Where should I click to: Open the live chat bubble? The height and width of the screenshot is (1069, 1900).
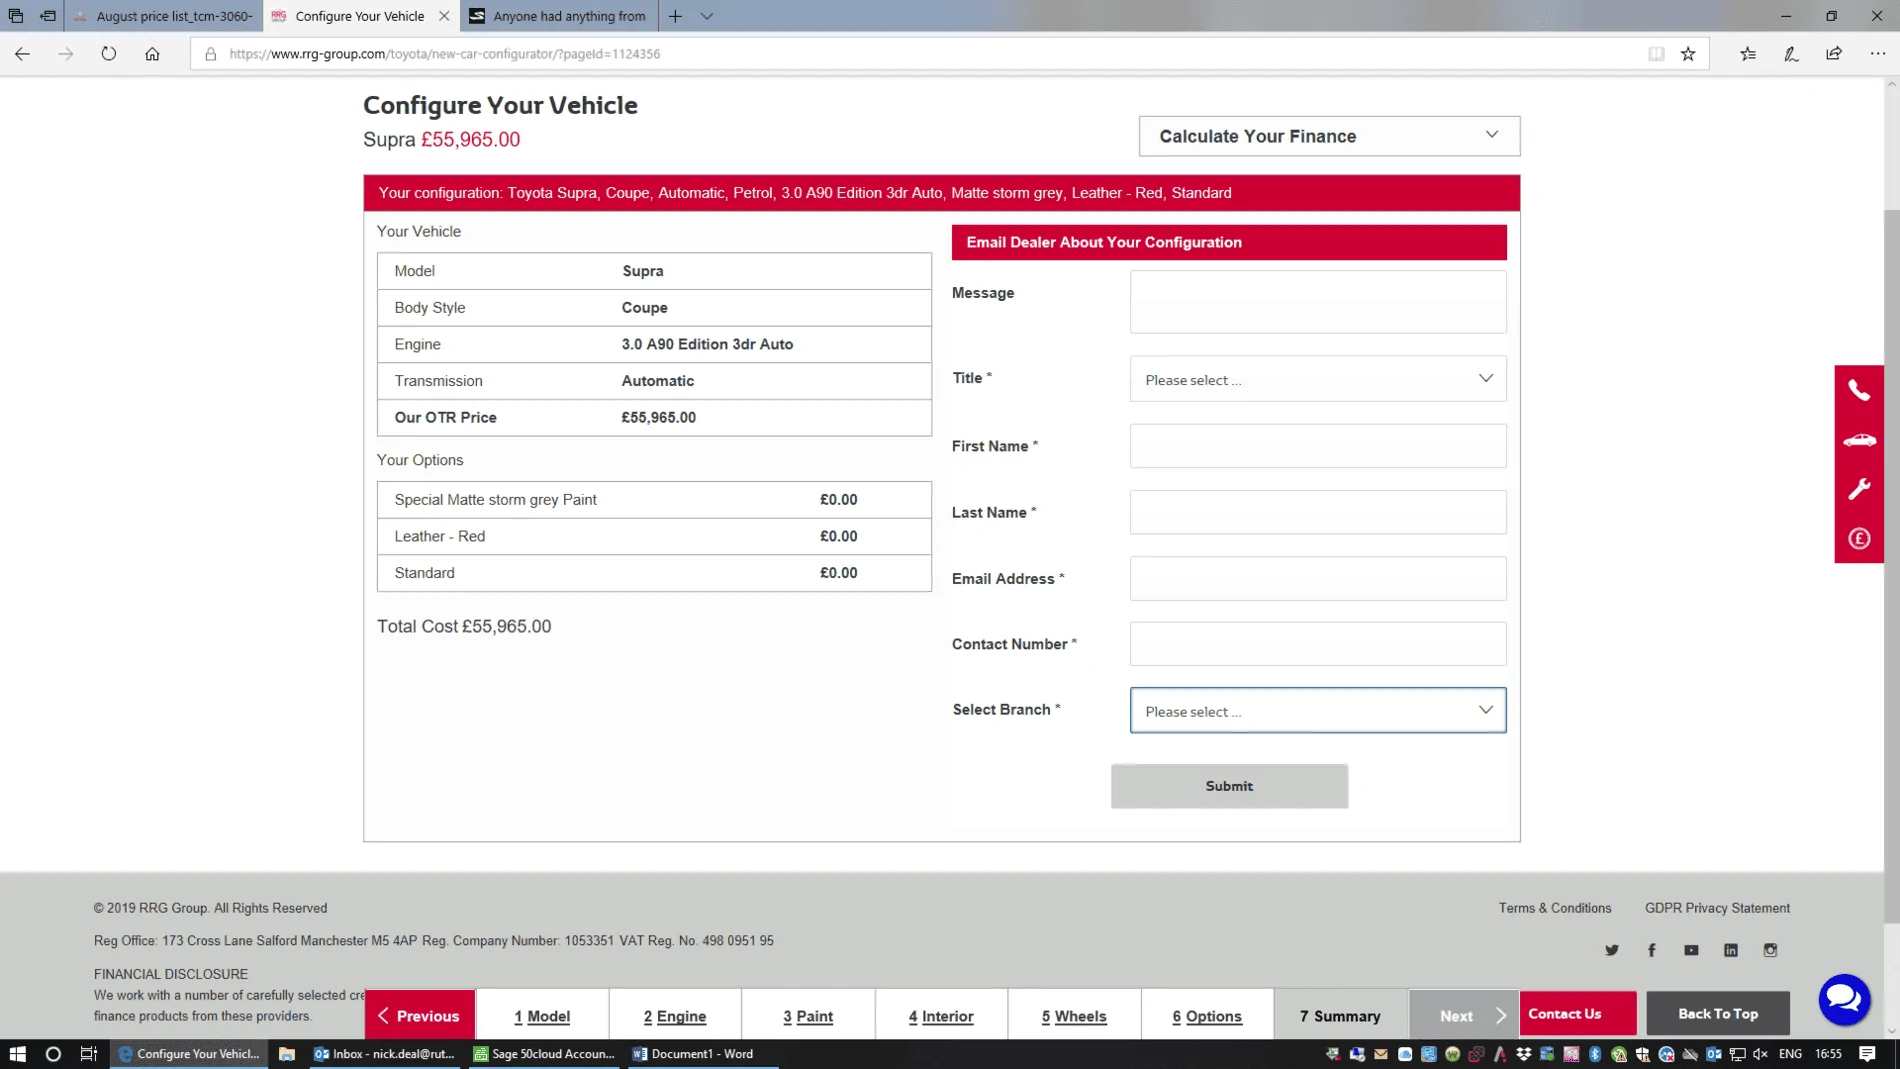[x=1844, y=999]
